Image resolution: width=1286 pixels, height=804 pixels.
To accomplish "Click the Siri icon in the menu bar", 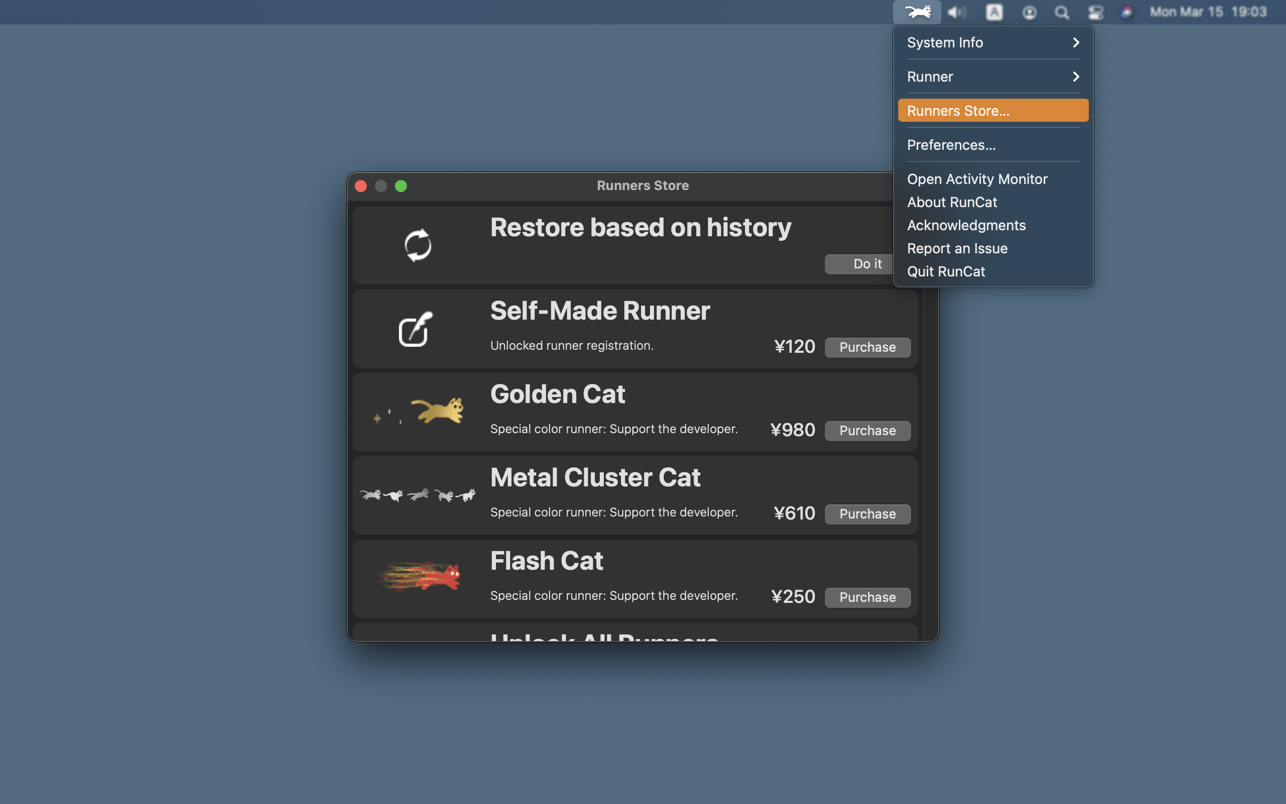I will point(1127,12).
